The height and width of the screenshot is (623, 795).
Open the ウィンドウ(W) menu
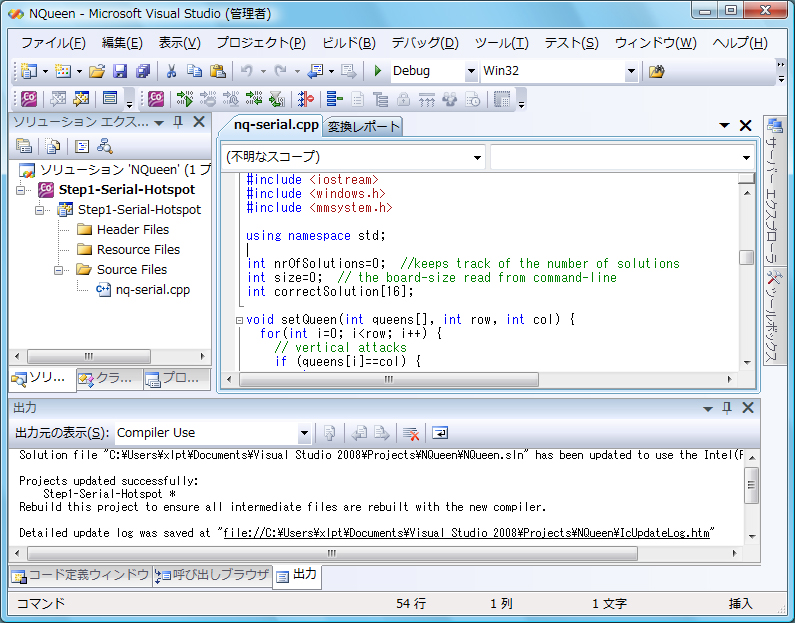click(656, 43)
